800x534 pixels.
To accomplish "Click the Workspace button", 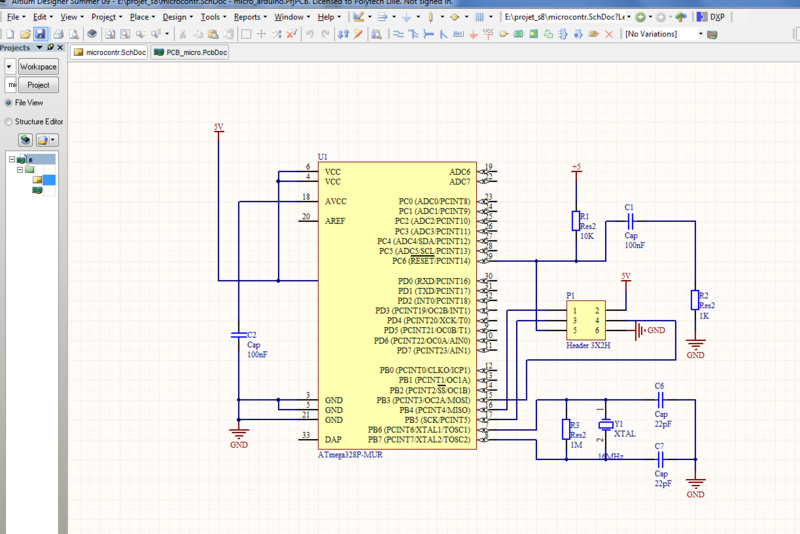I will 38,67.
